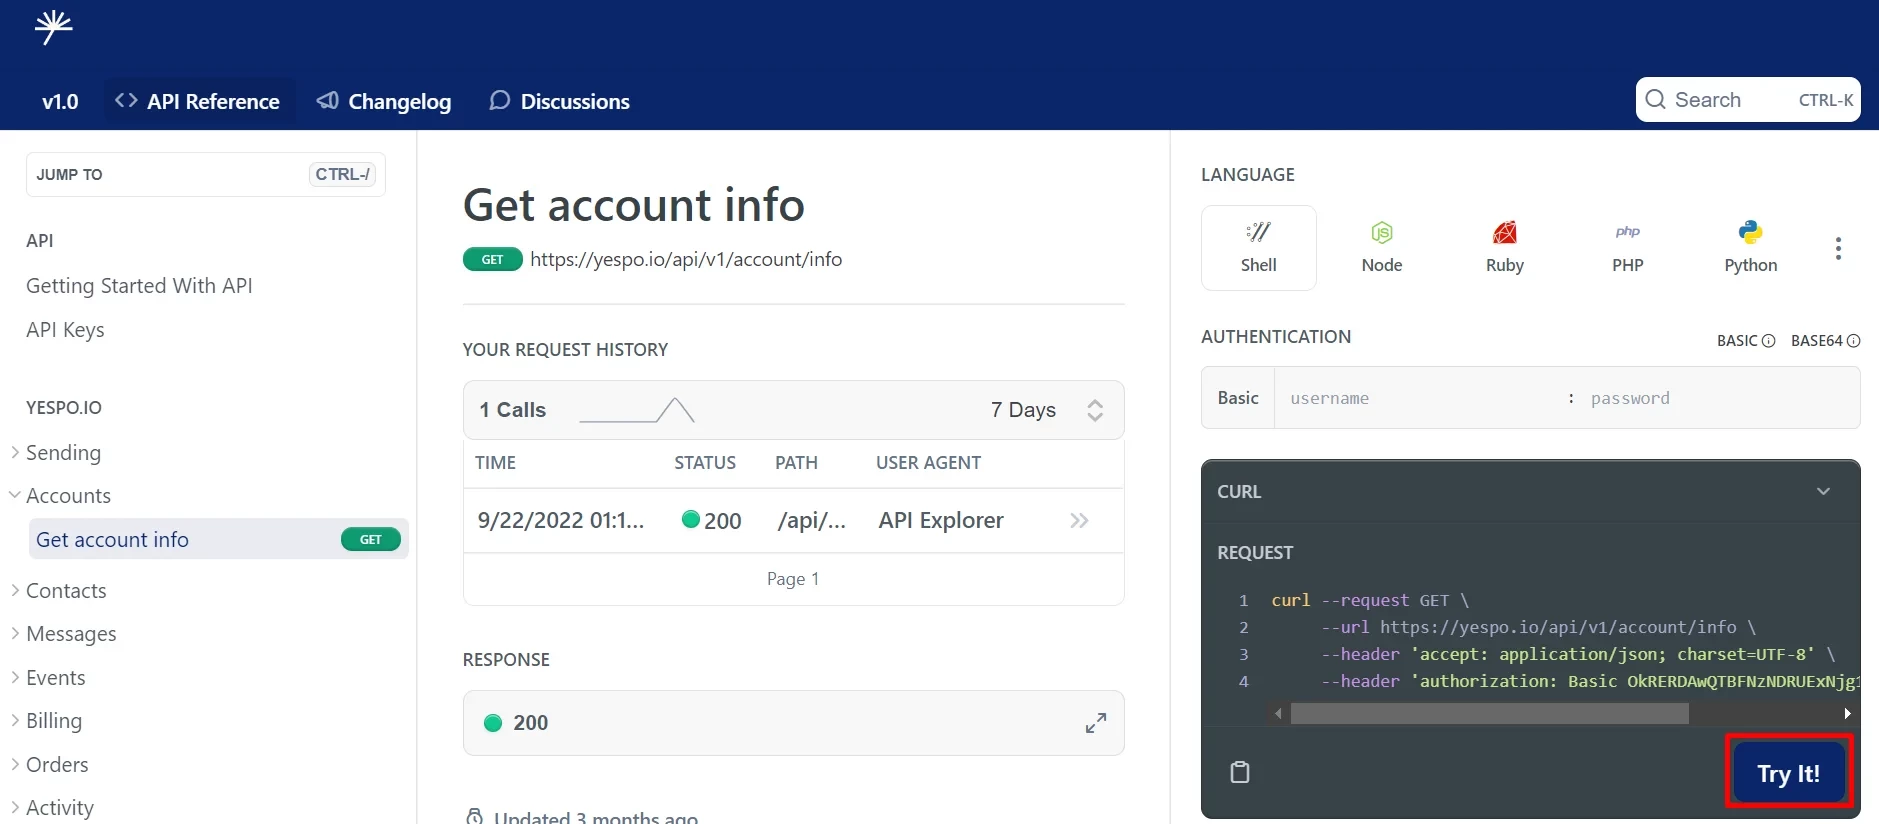
Task: Click the /api/... path cell
Action: point(812,520)
